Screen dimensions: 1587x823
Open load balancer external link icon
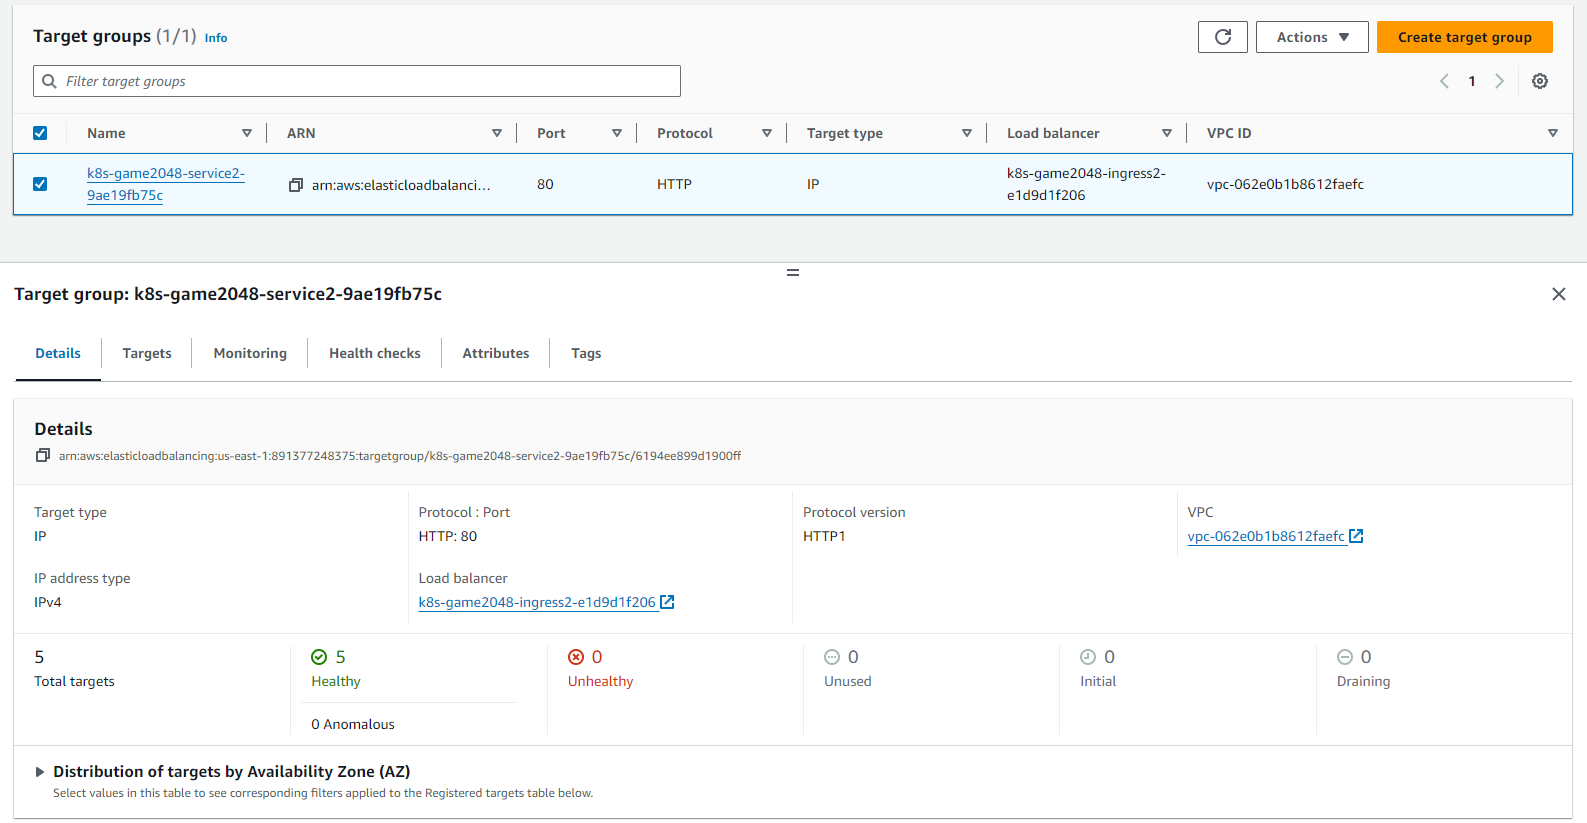tap(667, 602)
